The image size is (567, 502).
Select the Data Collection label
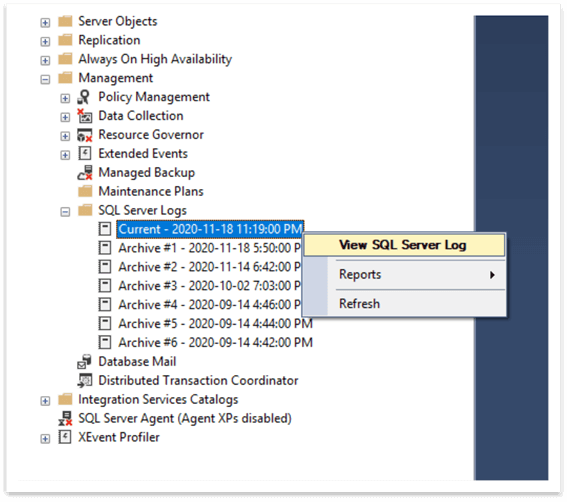point(141,116)
